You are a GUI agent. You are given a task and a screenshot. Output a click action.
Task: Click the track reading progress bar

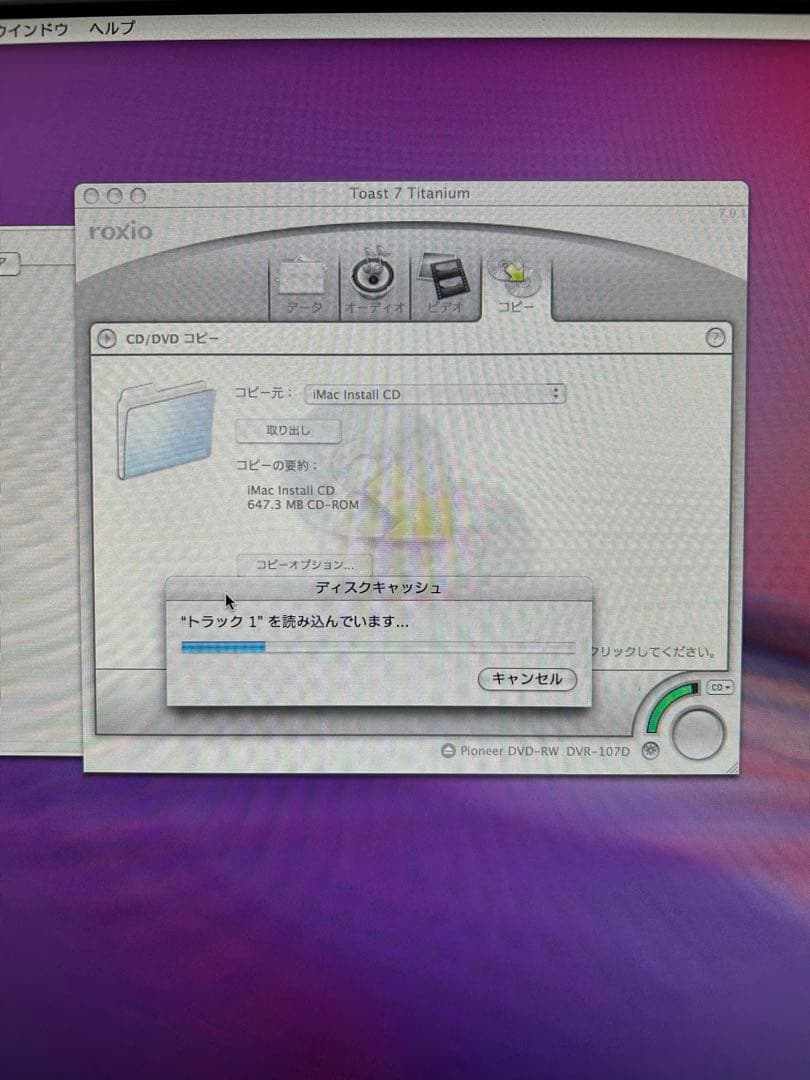pyautogui.click(x=377, y=647)
